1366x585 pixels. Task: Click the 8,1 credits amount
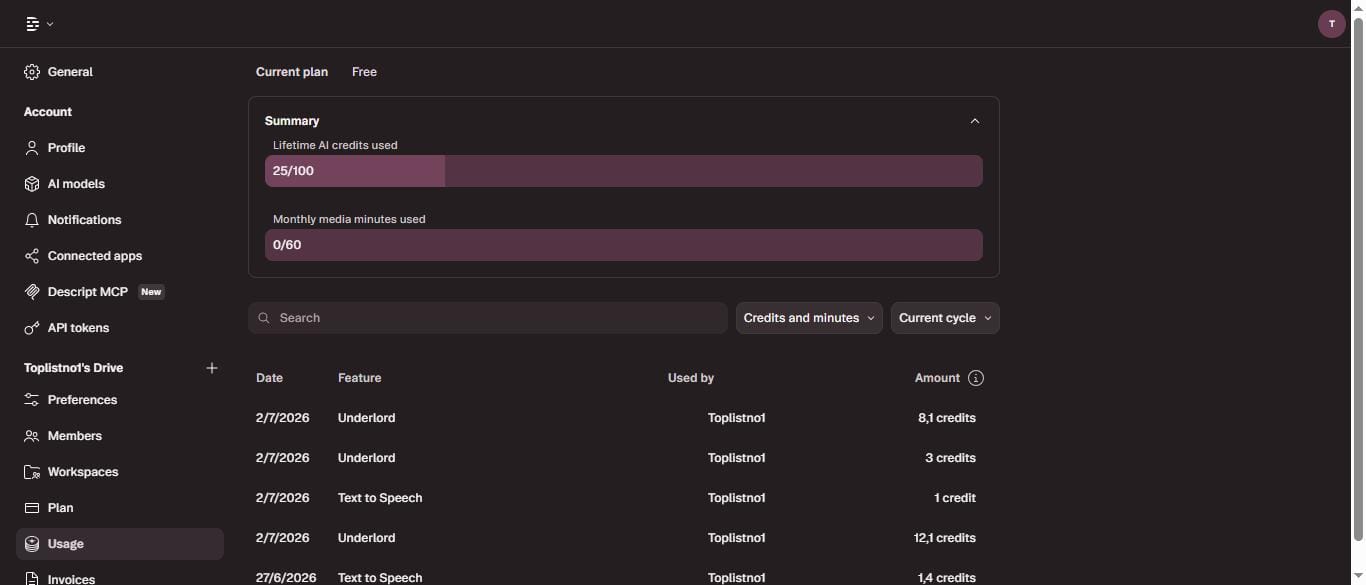947,418
